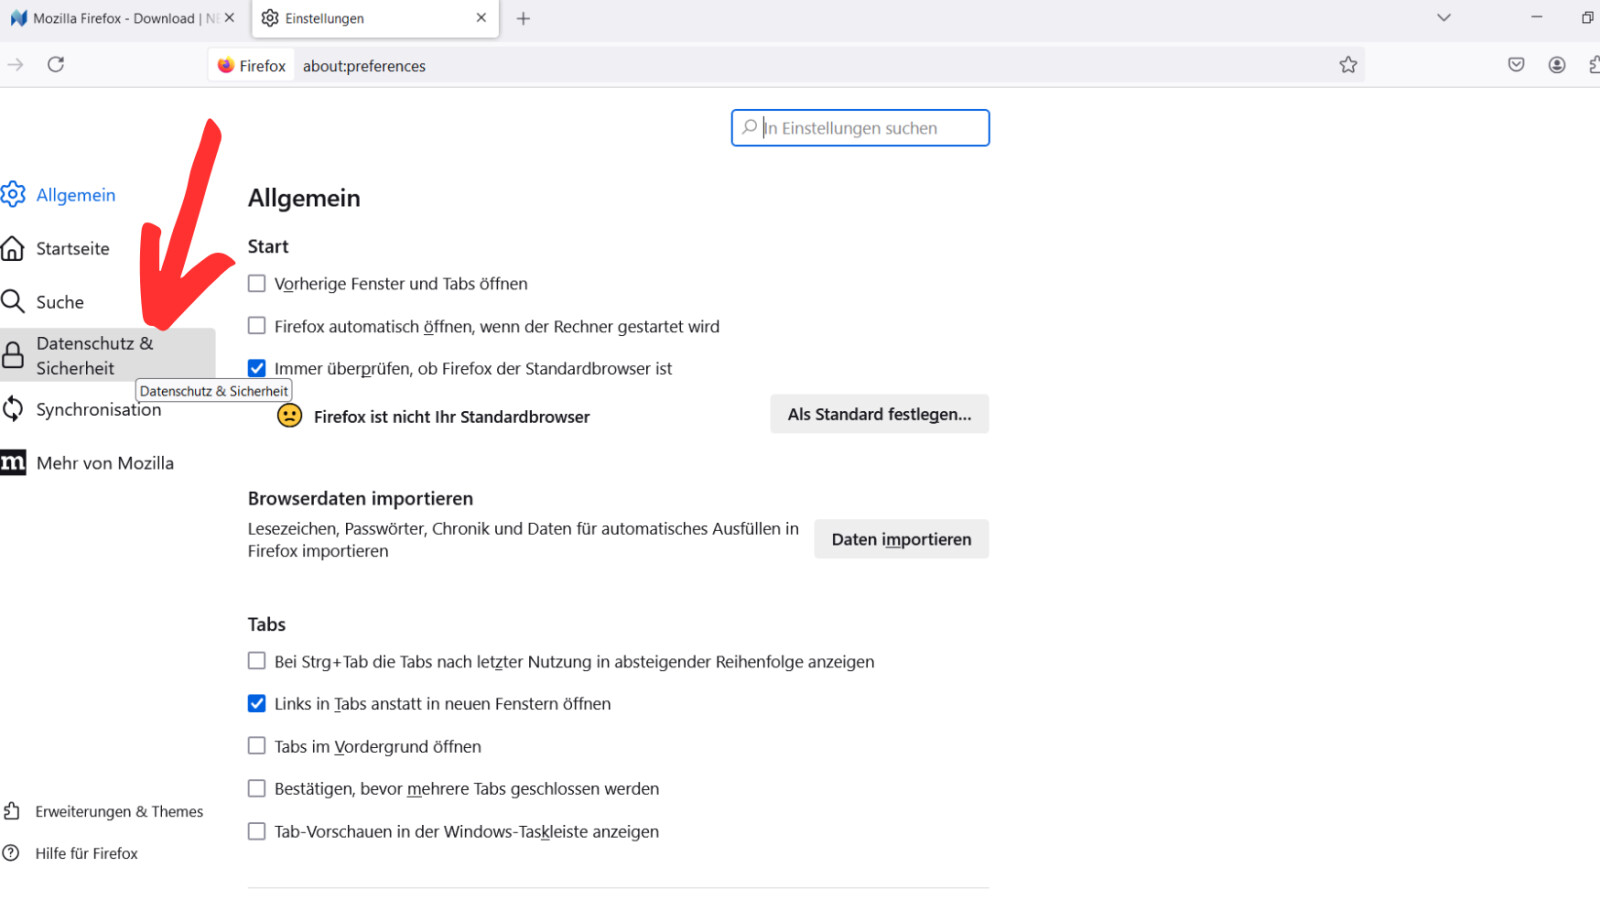1600x900 pixels.
Task: Uncheck 'Immer überprüfen, ob Firefox der Standardbrowser ist'
Action: click(257, 368)
